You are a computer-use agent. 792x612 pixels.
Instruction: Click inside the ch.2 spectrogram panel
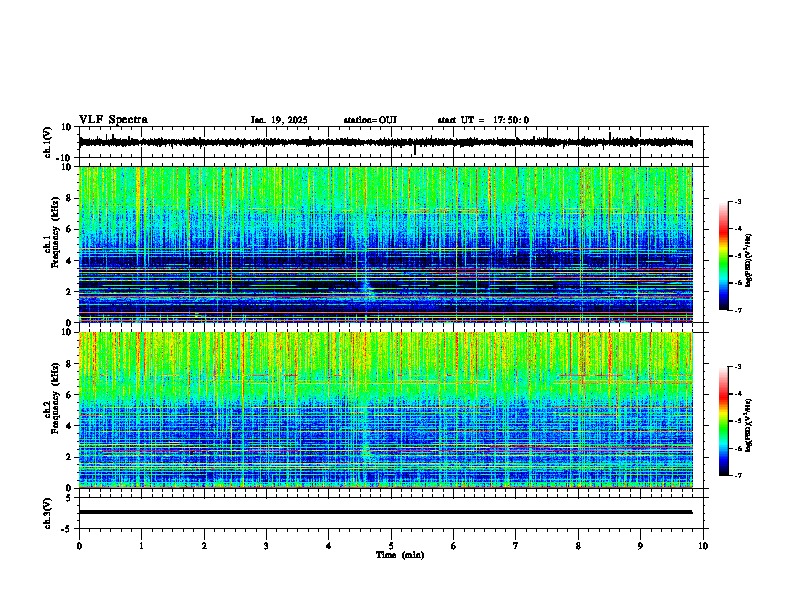coord(385,410)
